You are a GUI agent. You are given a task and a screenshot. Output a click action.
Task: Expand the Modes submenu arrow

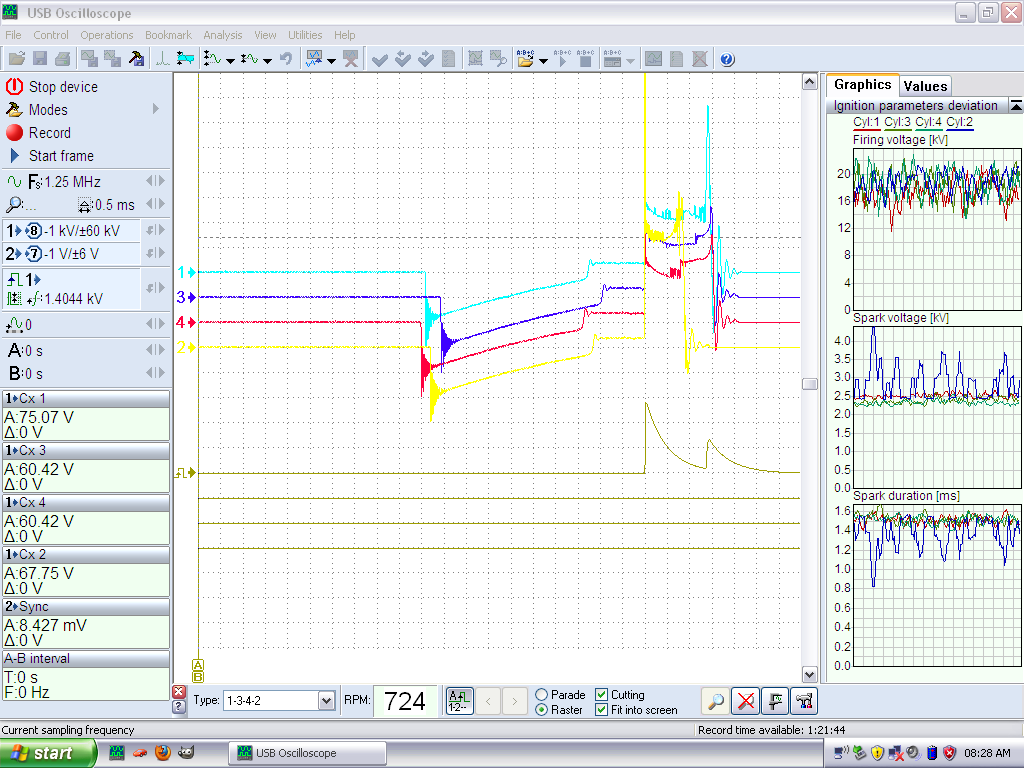click(x=156, y=109)
